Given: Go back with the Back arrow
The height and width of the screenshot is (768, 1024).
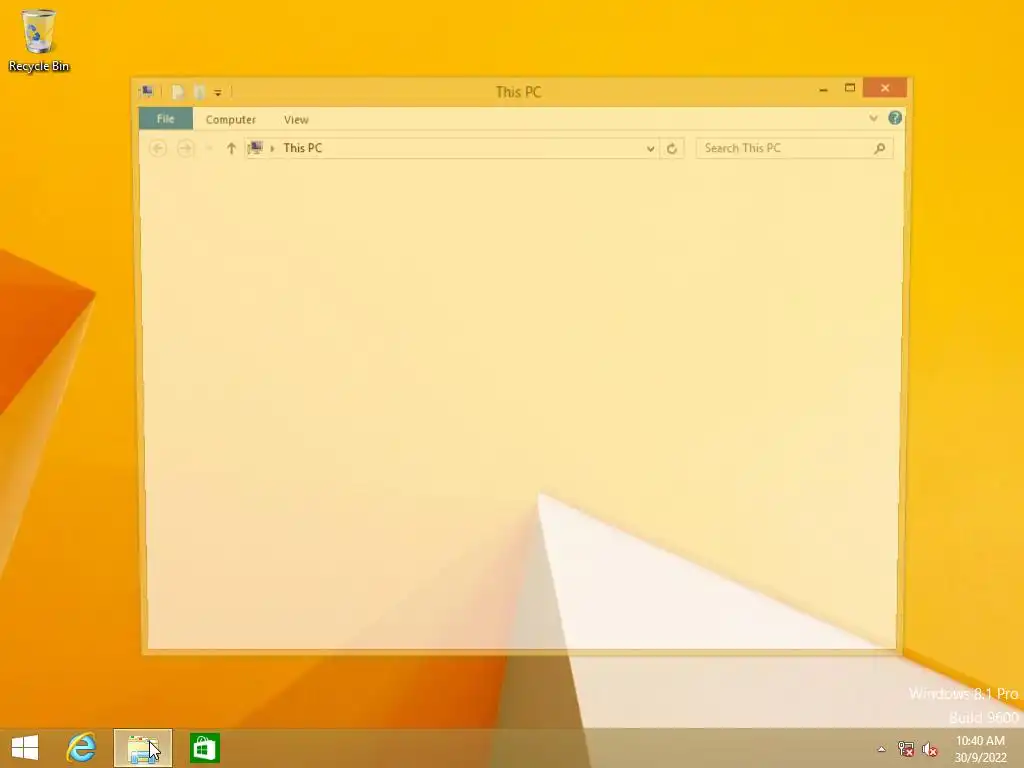Looking at the screenshot, I should point(157,148).
